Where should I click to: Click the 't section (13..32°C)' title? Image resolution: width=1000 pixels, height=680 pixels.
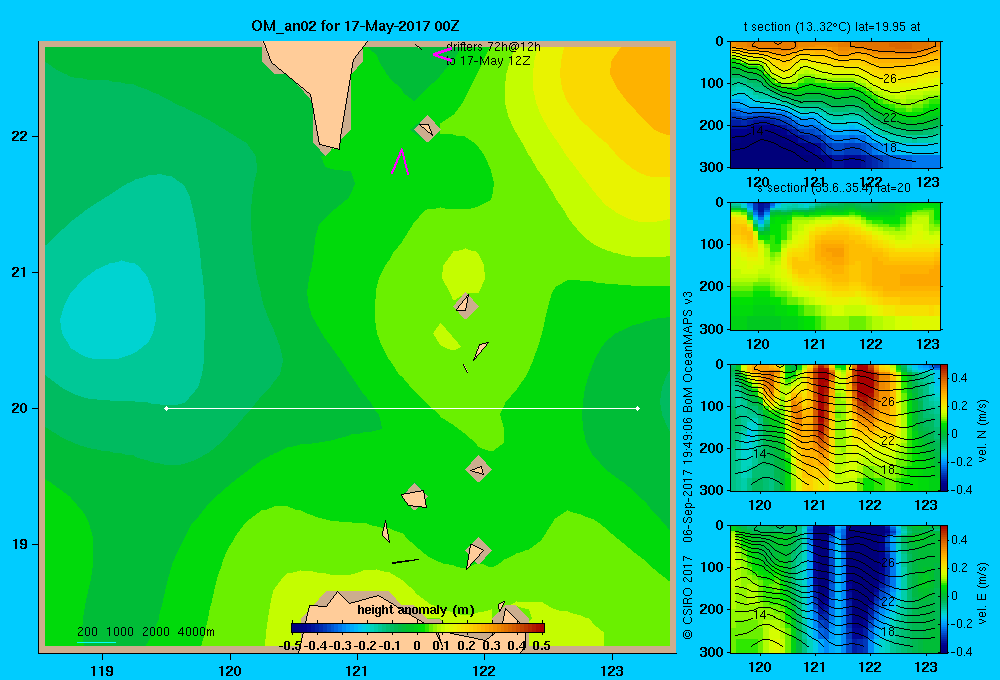click(832, 27)
